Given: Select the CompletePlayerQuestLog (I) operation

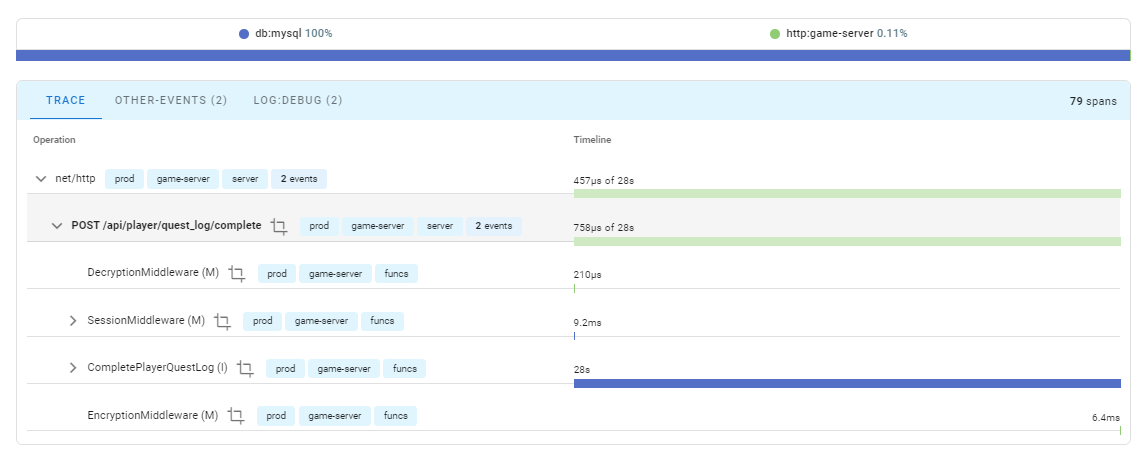Looking at the screenshot, I should click(157, 368).
